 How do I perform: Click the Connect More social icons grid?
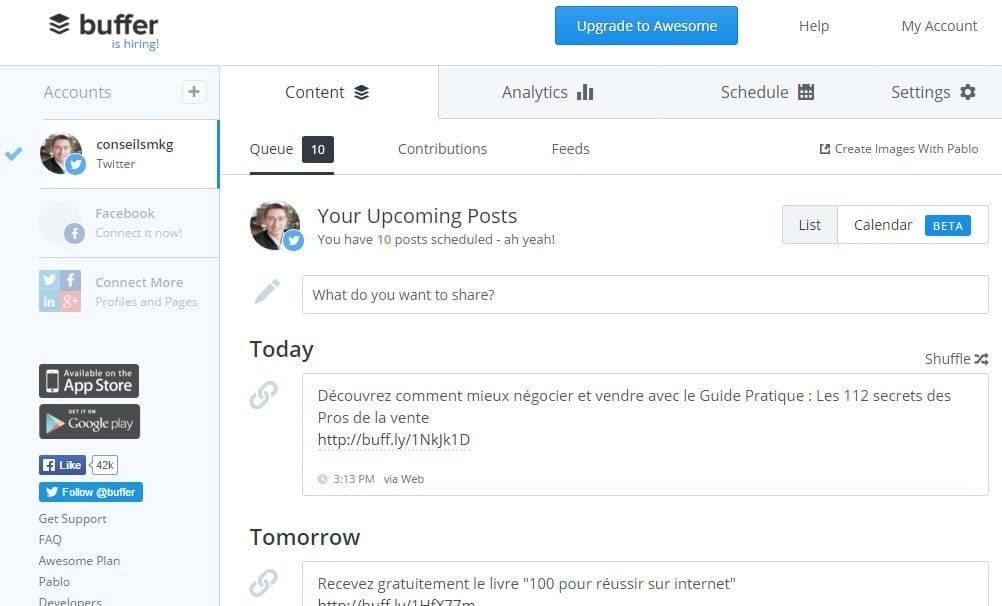(60, 291)
